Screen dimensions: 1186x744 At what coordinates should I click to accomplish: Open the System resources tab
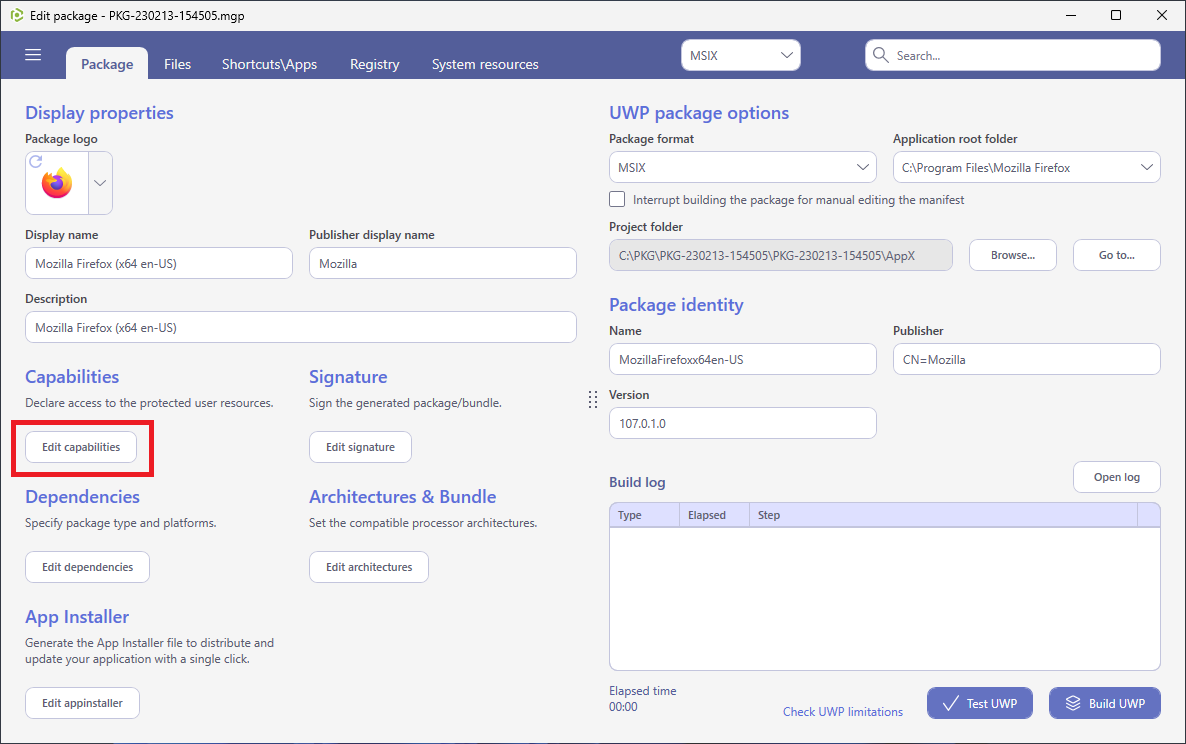pyautogui.click(x=485, y=64)
